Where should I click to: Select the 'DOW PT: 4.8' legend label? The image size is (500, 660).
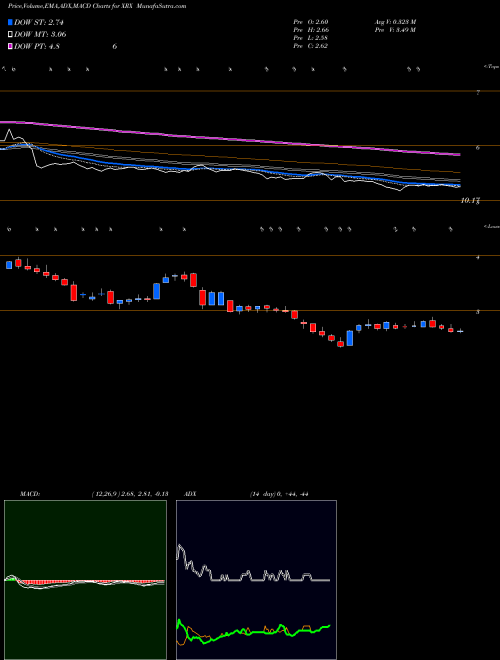pos(37,46)
